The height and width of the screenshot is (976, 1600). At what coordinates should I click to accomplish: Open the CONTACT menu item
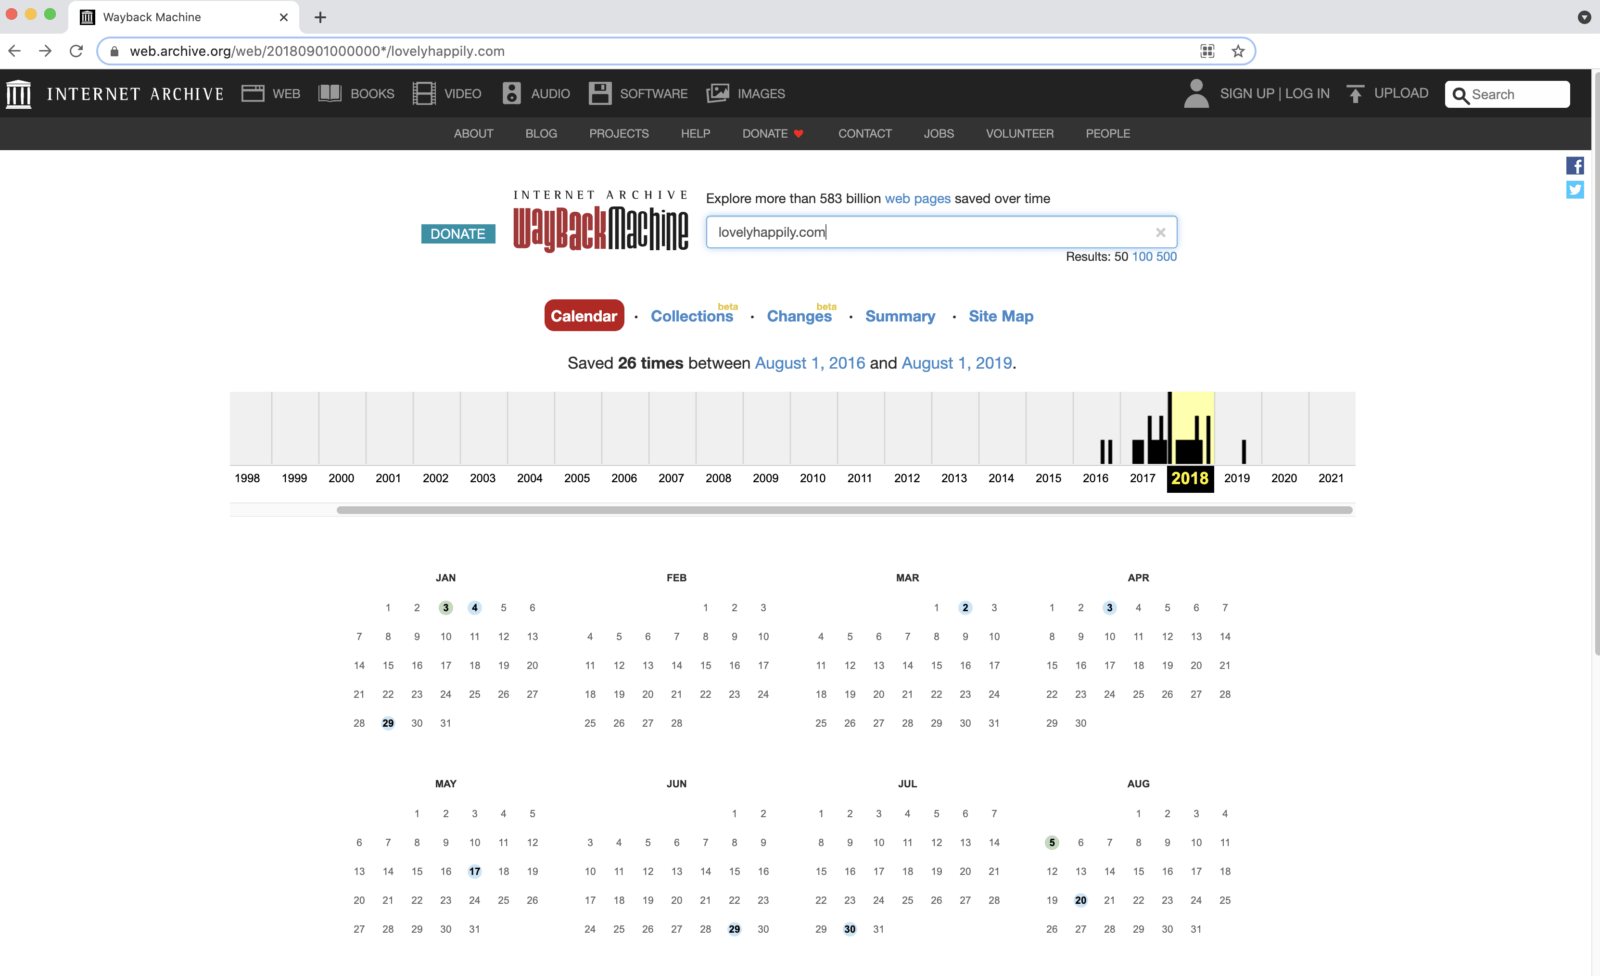[x=865, y=134]
